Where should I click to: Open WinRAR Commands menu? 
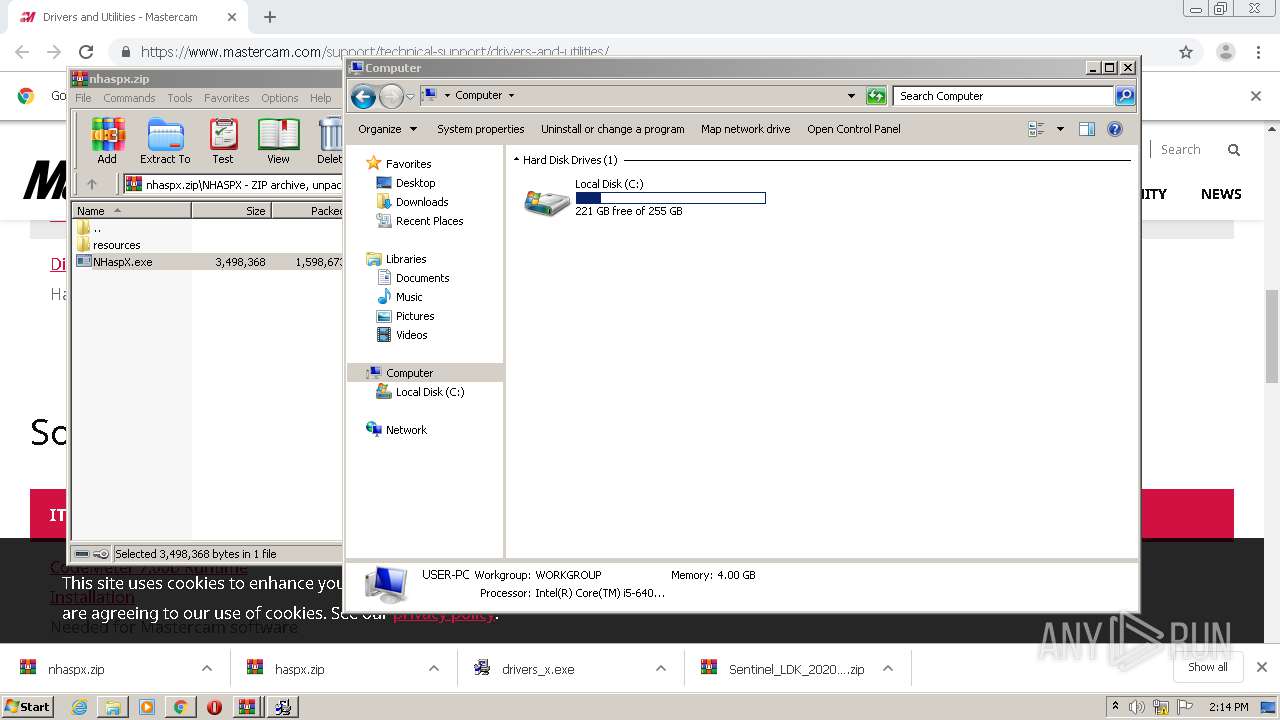(129, 98)
